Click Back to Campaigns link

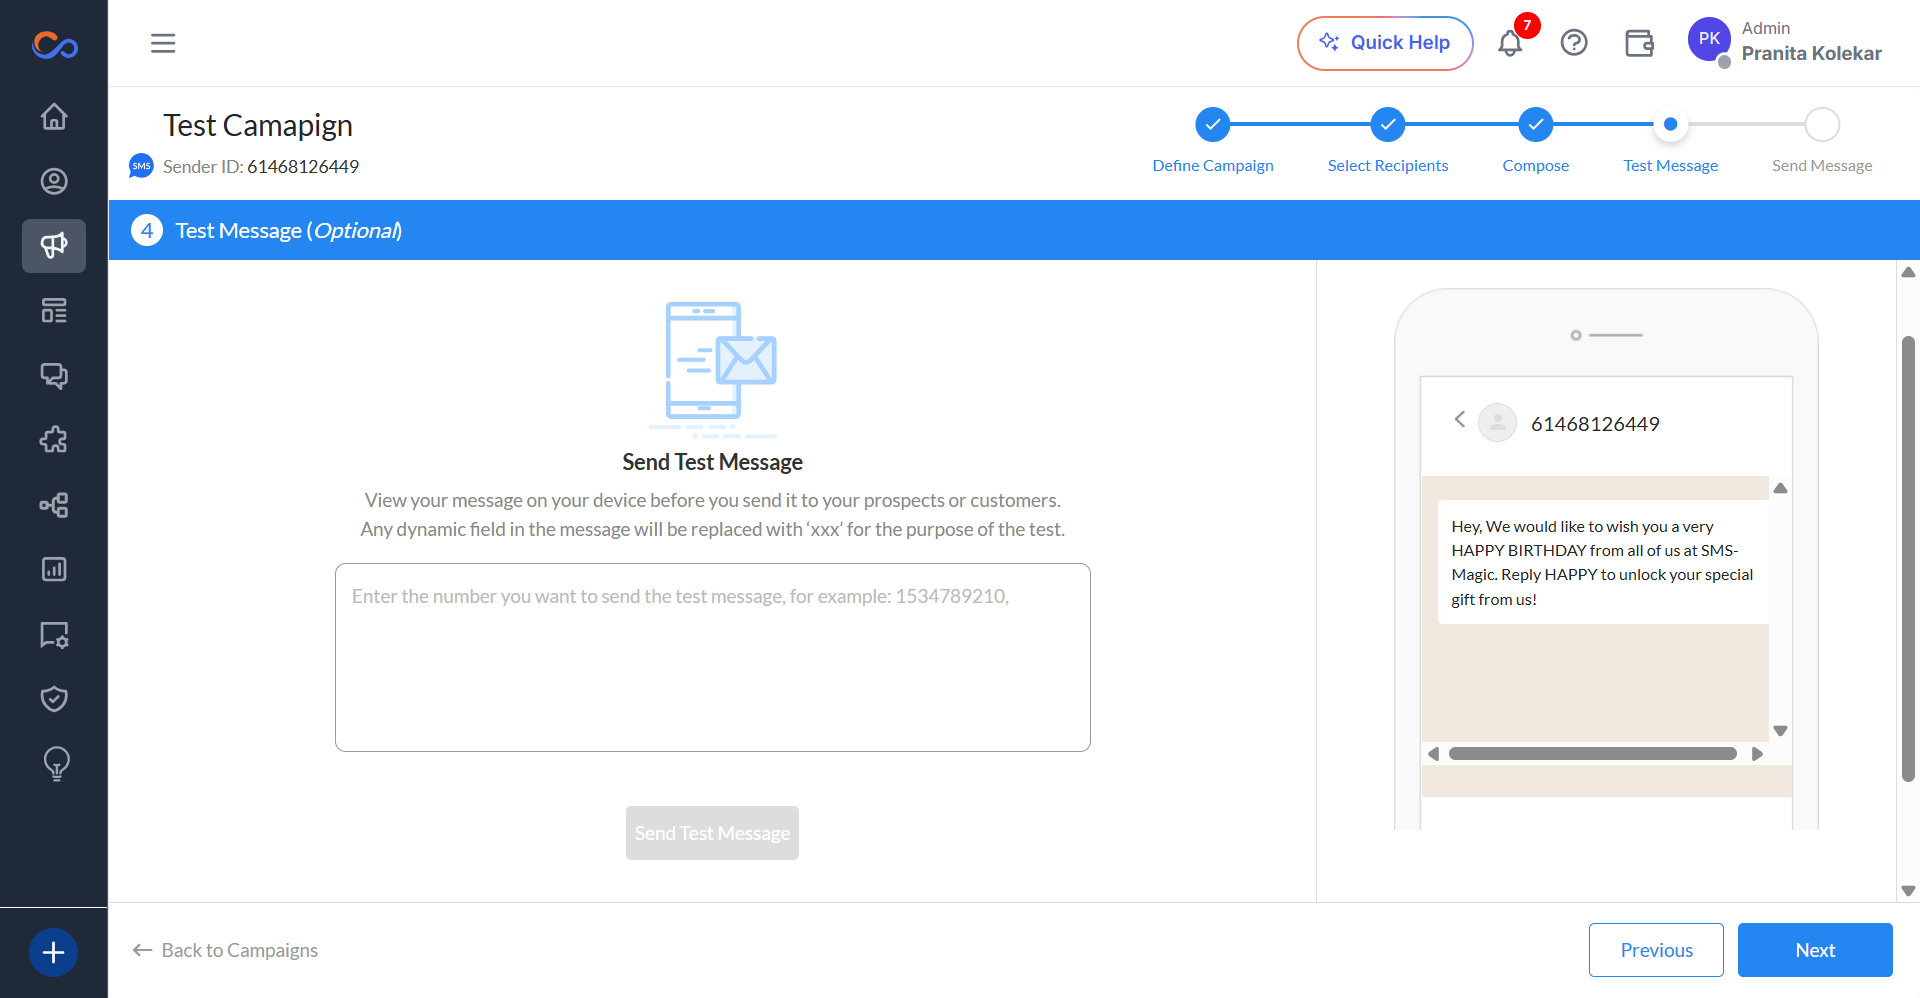click(x=225, y=950)
